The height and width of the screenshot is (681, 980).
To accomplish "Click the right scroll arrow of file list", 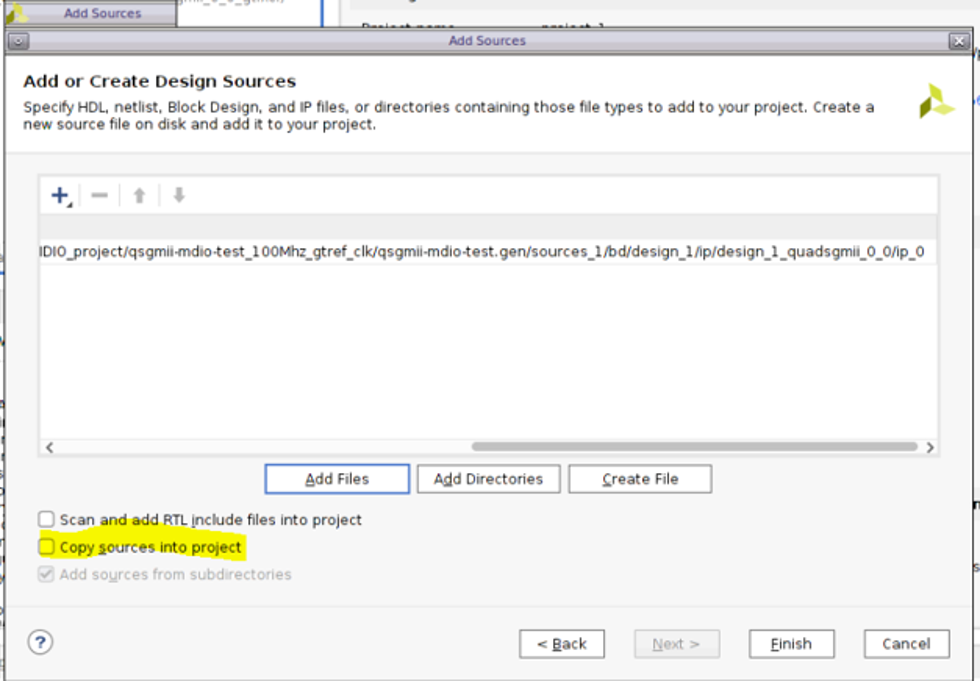I will pyautogui.click(x=930, y=447).
